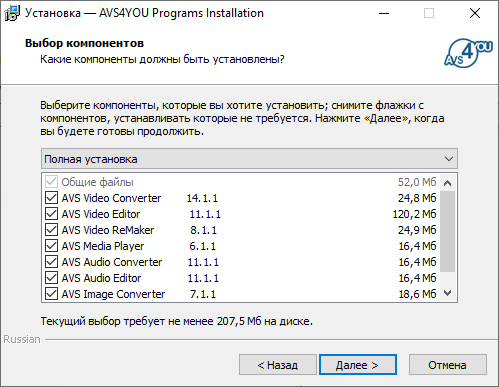Select the AVS Video Converter label
The height and width of the screenshot is (387, 499).
point(111,198)
